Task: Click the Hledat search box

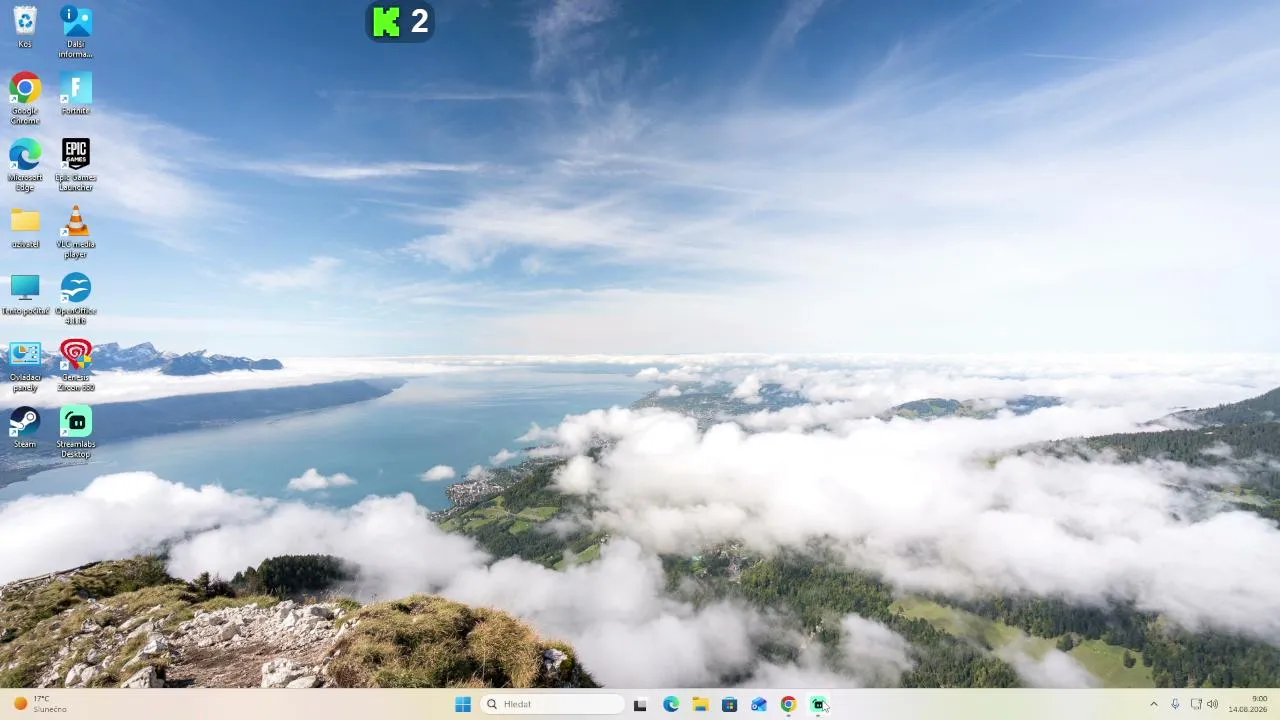Action: click(552, 704)
